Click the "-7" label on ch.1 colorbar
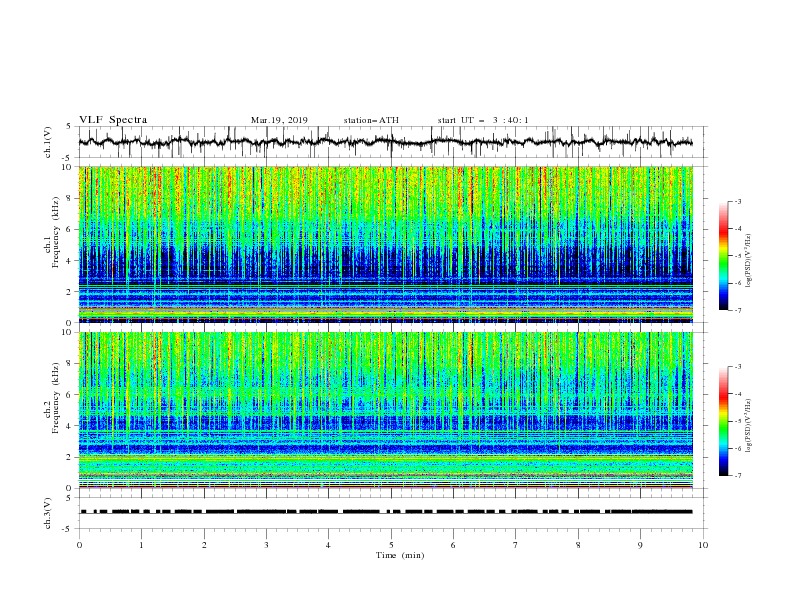 [x=737, y=310]
